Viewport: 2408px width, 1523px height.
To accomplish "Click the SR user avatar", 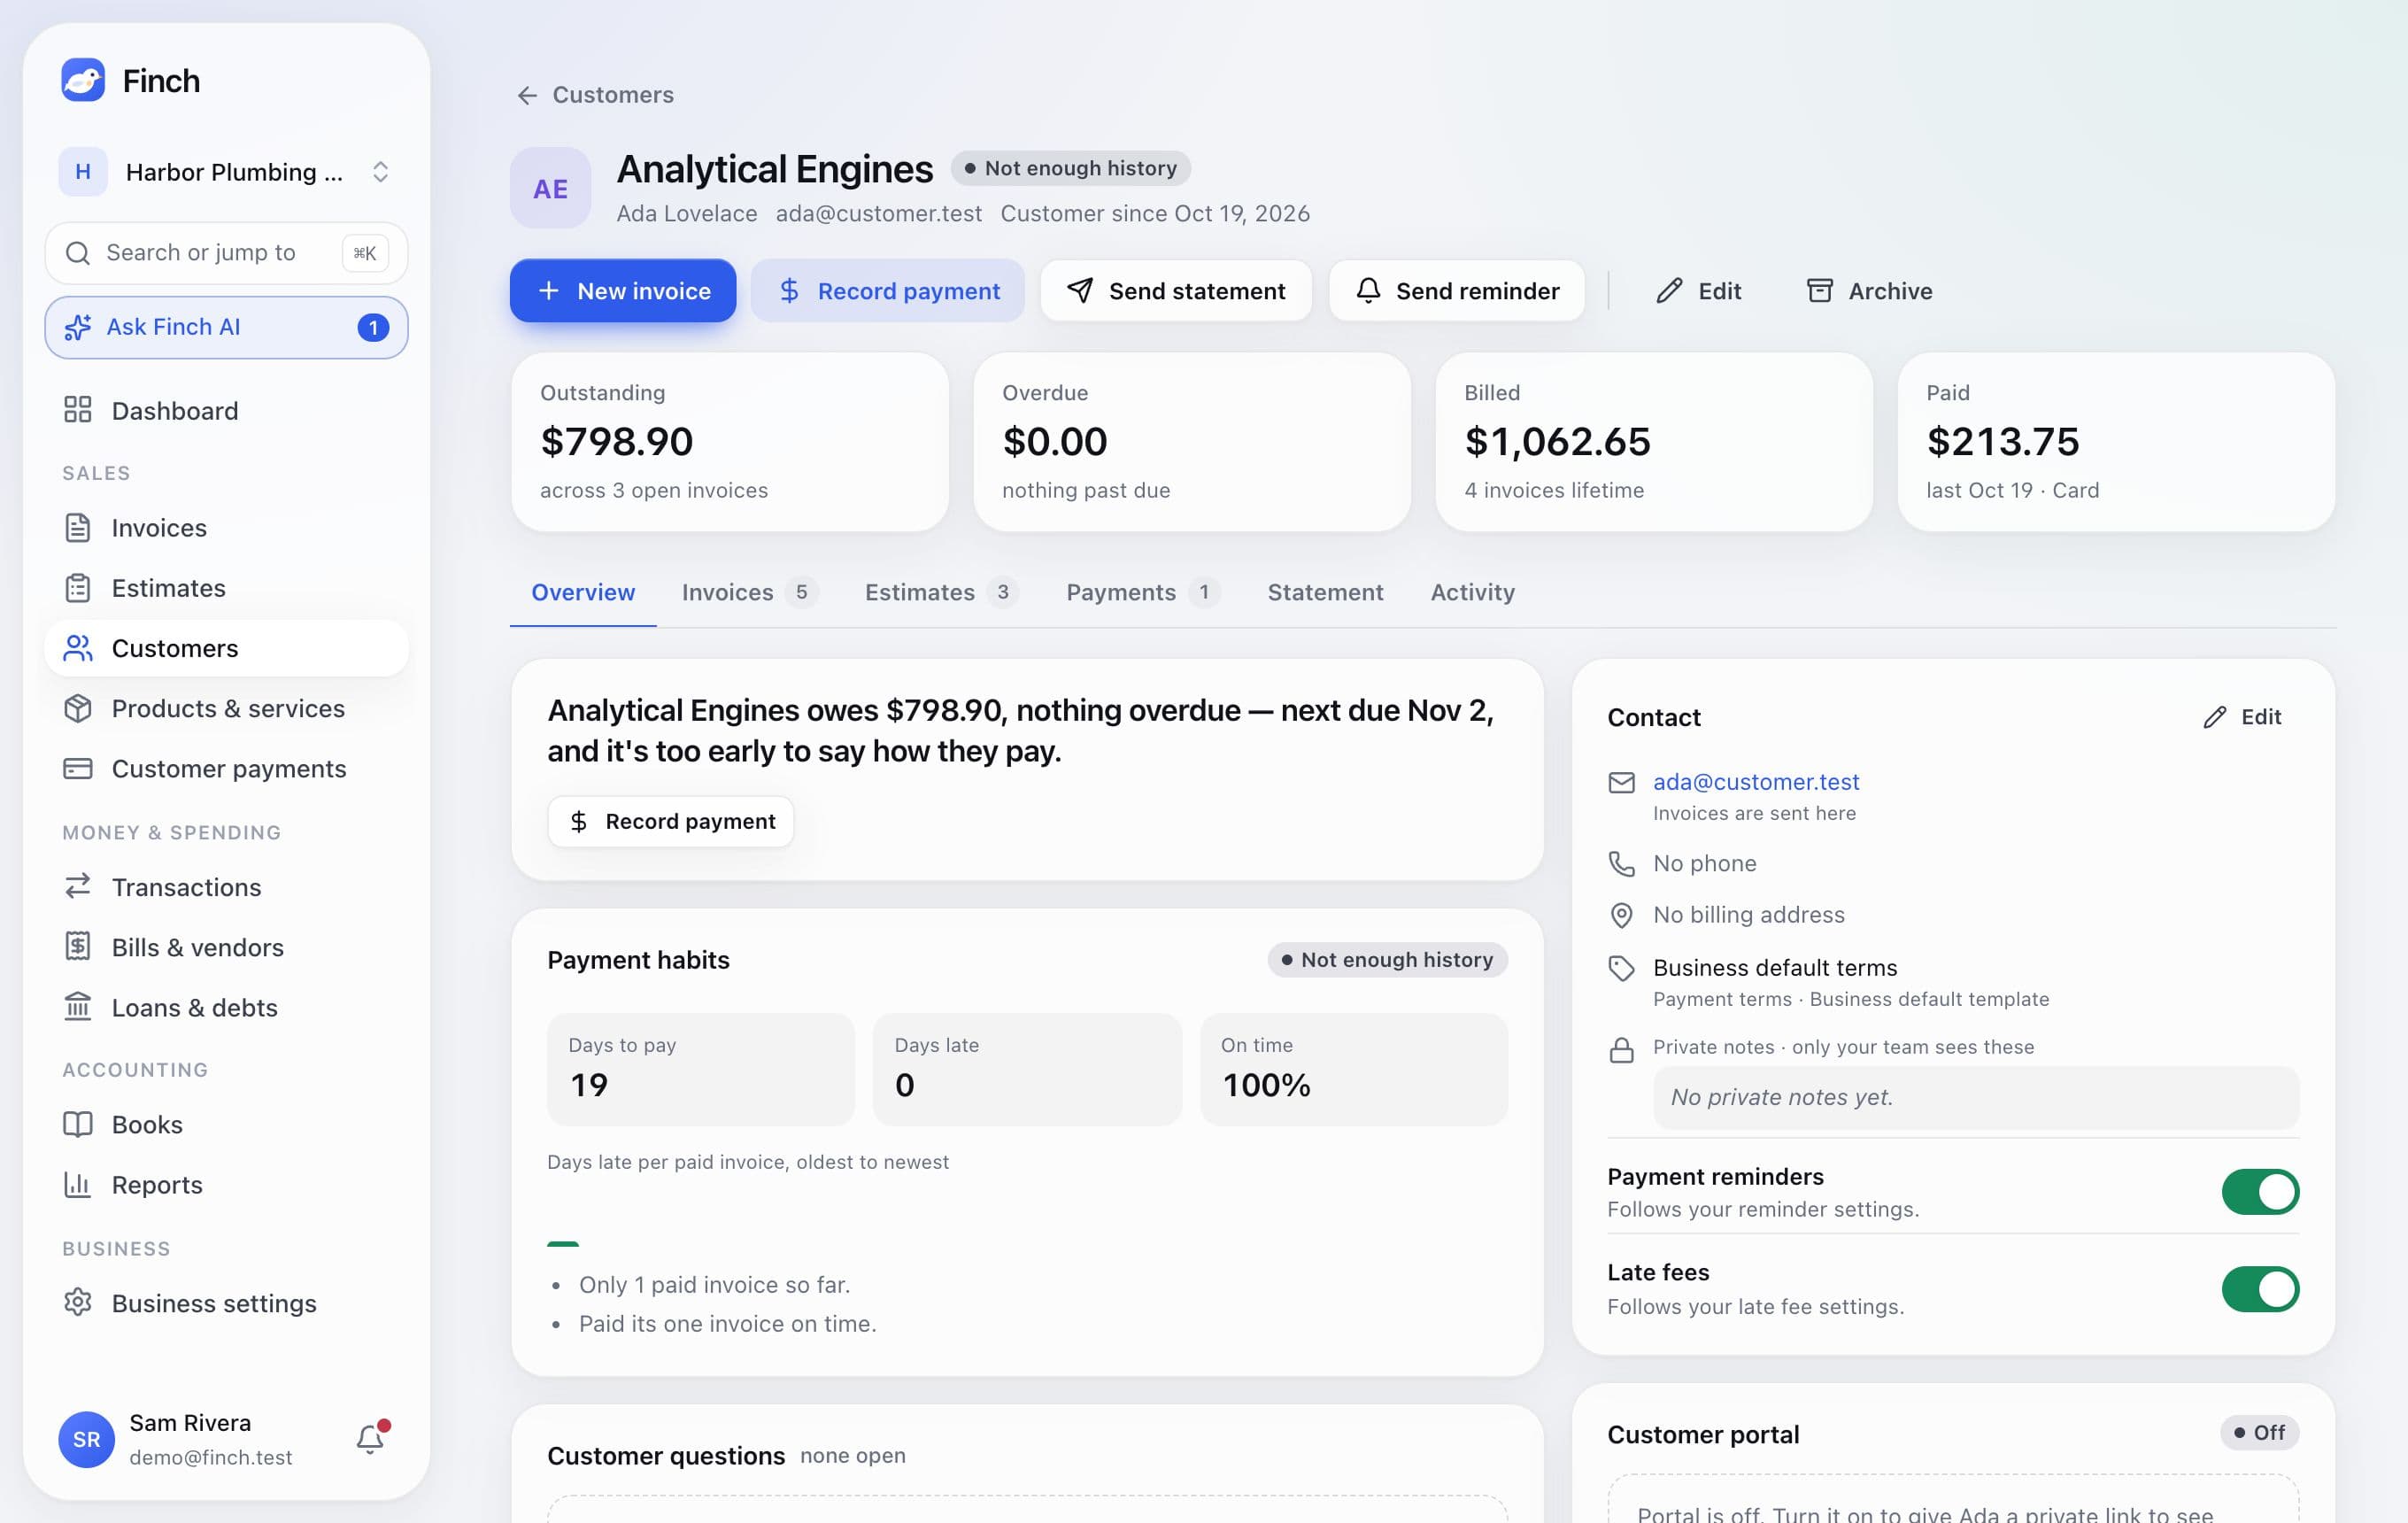I will pyautogui.click(x=86, y=1439).
